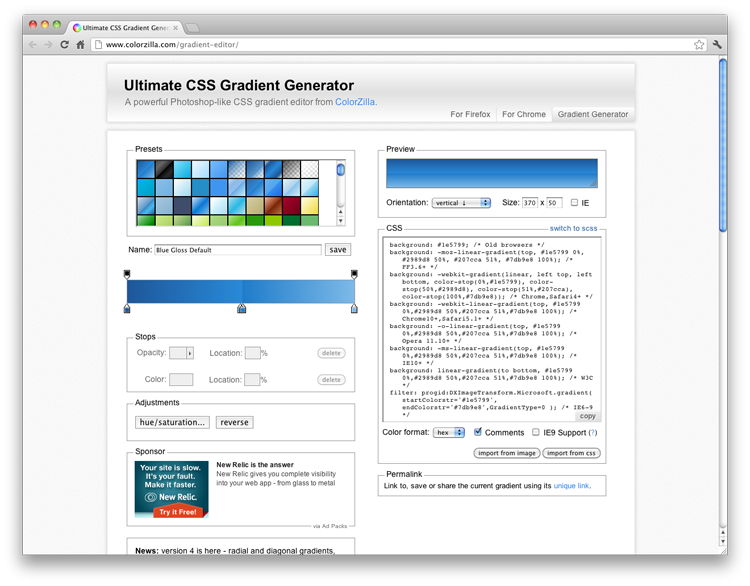Bookmark the page with the star icon

pyautogui.click(x=699, y=44)
